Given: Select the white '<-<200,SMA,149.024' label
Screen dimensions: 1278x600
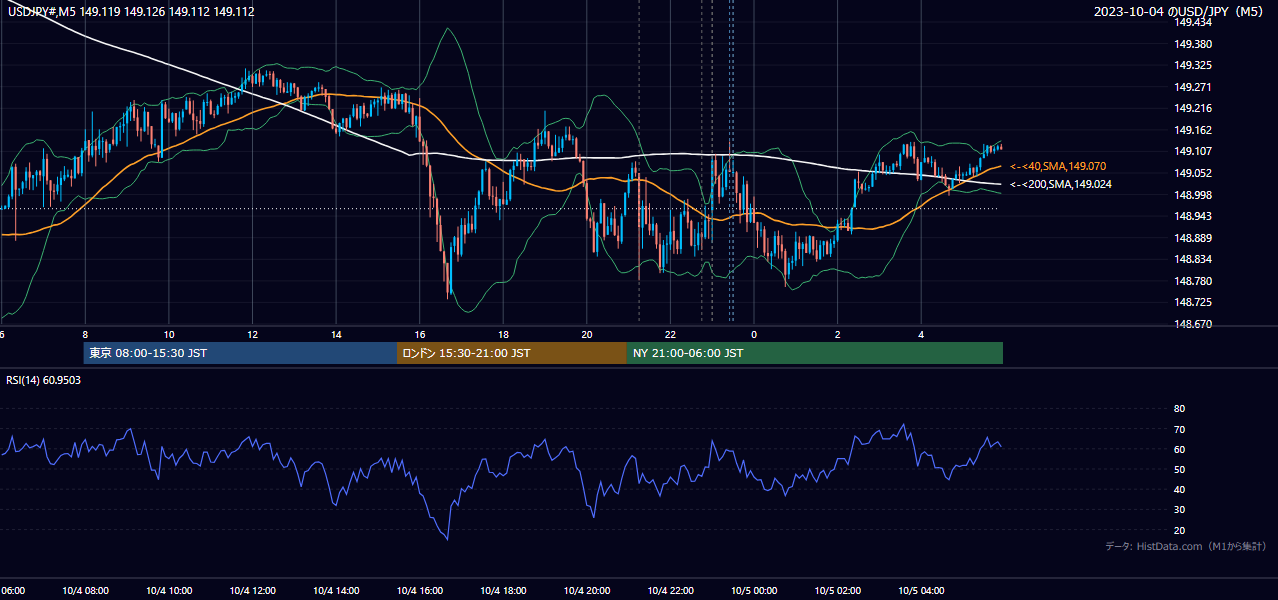Looking at the screenshot, I should 1061,184.
